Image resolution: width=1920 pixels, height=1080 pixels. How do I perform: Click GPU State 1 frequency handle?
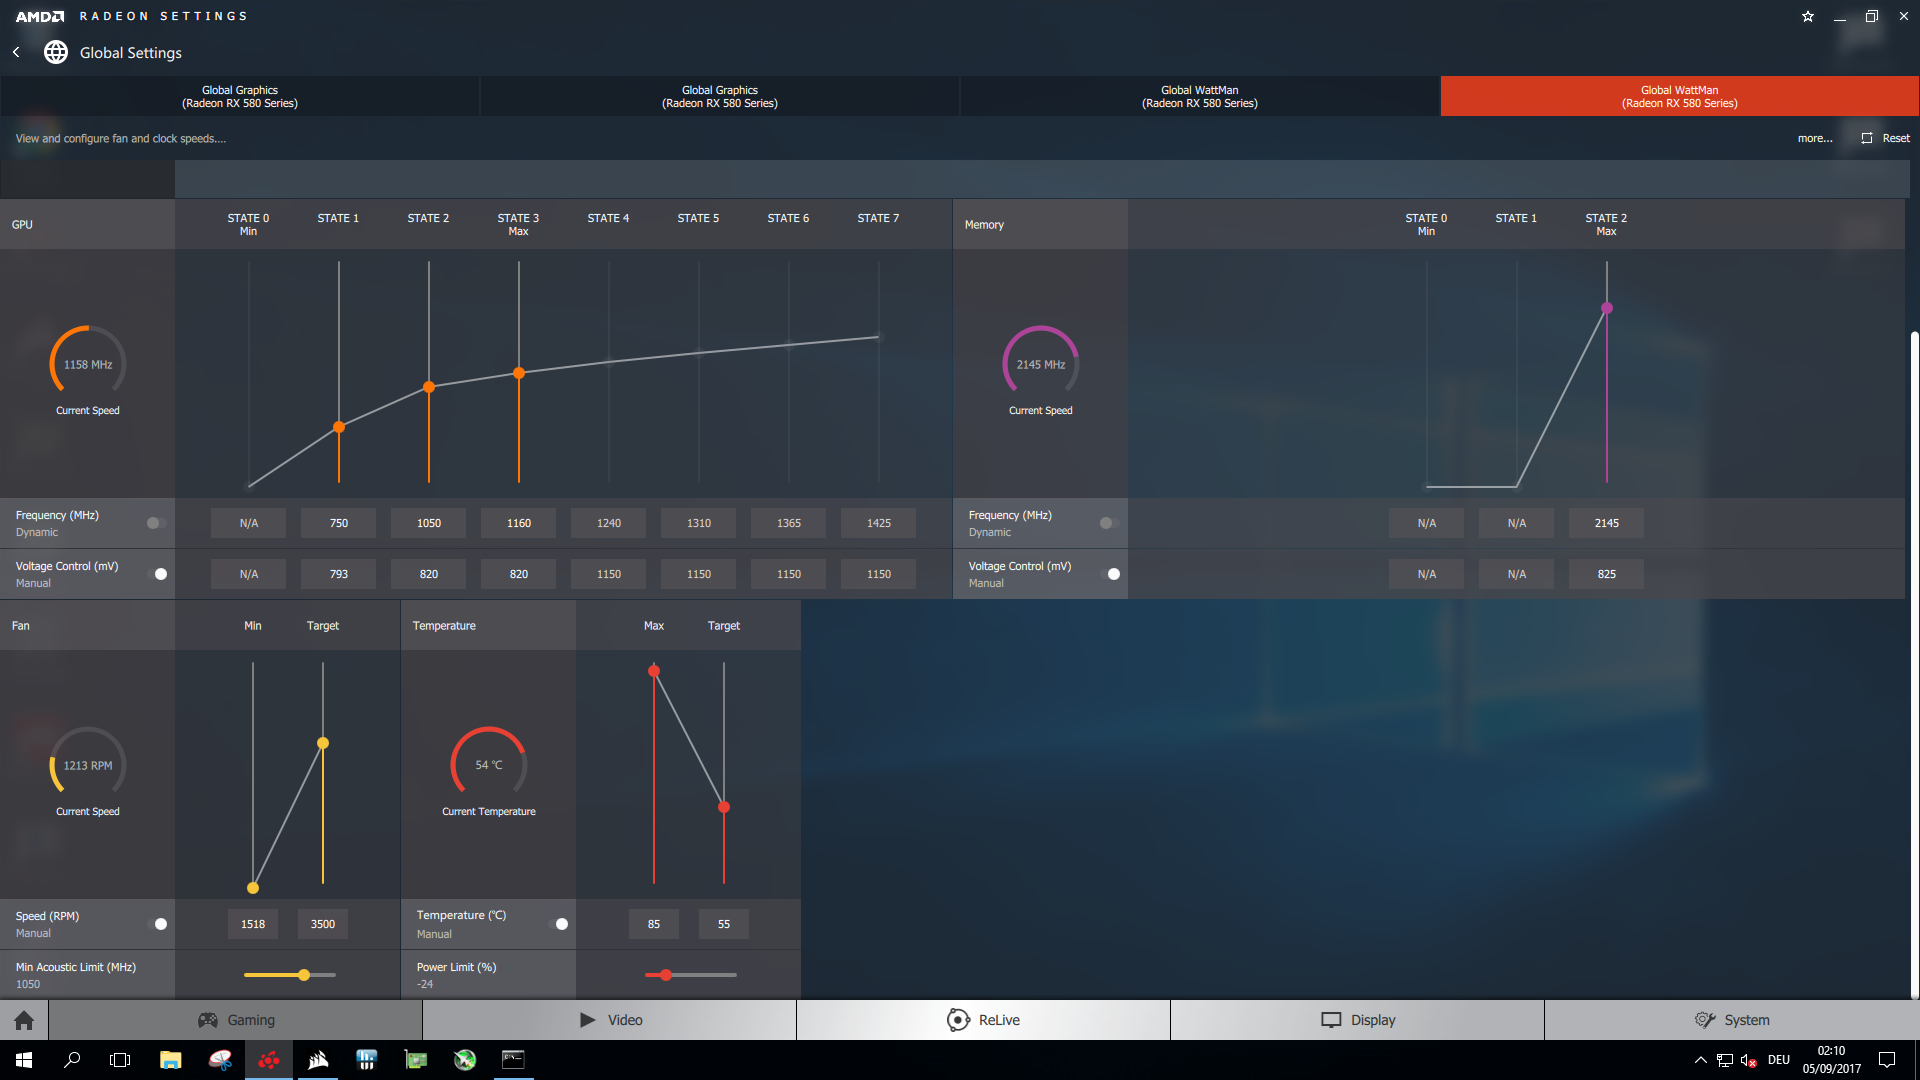(339, 427)
